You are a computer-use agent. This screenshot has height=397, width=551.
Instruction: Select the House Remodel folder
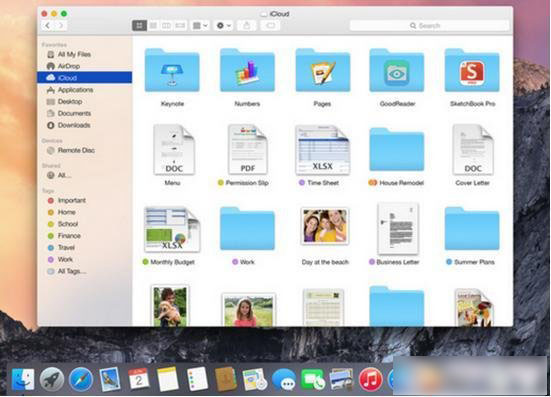397,150
